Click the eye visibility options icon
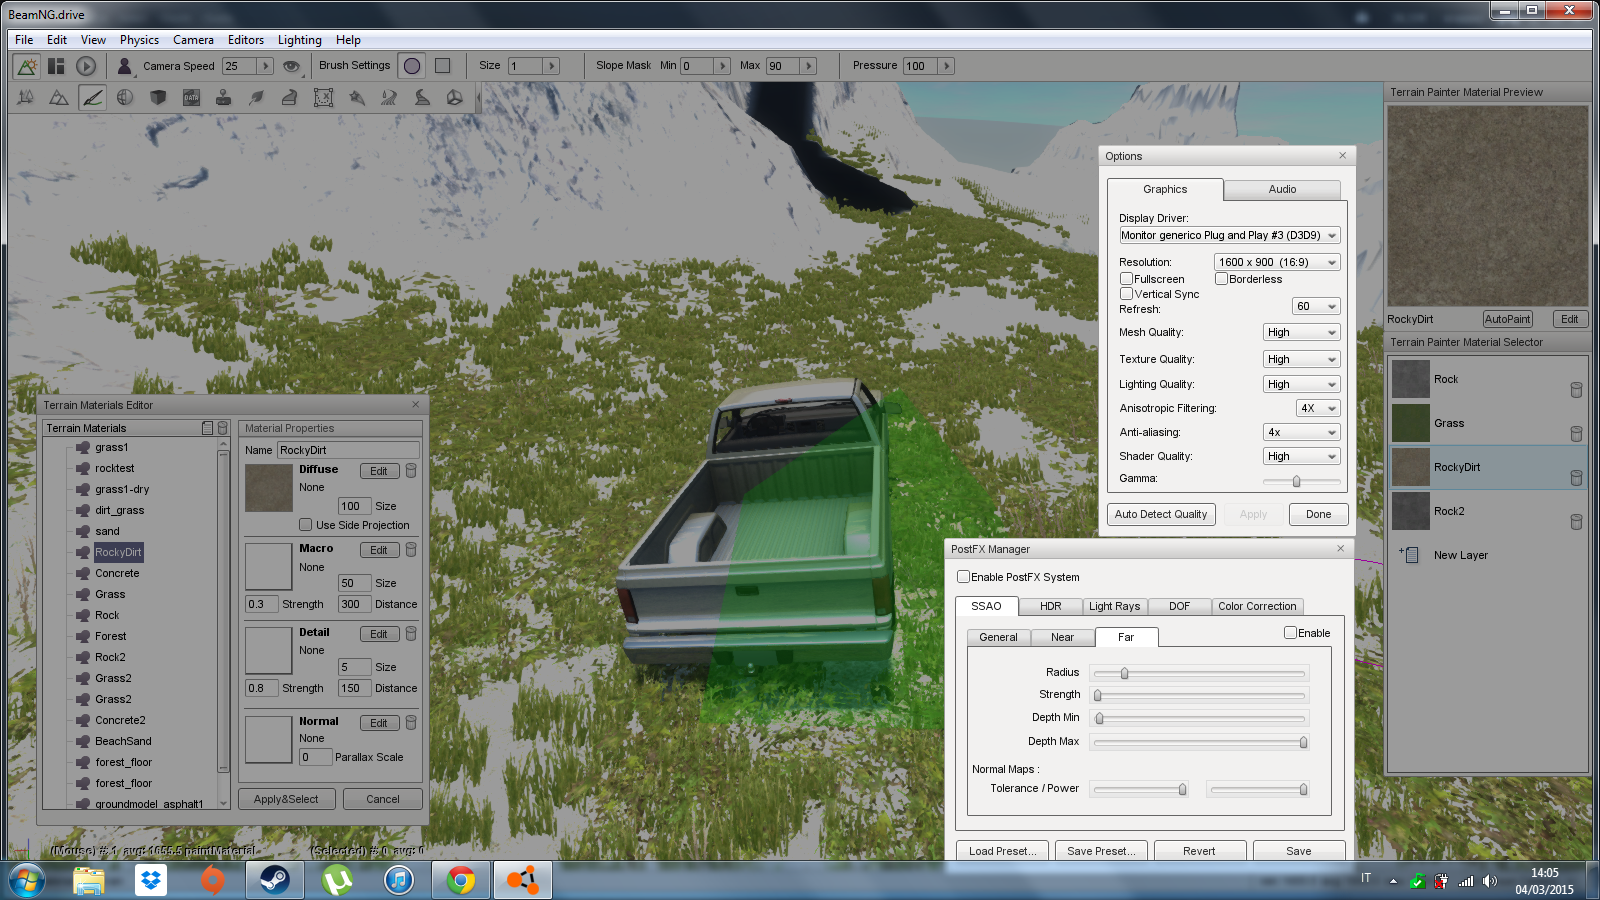This screenshot has width=1600, height=900. point(291,66)
